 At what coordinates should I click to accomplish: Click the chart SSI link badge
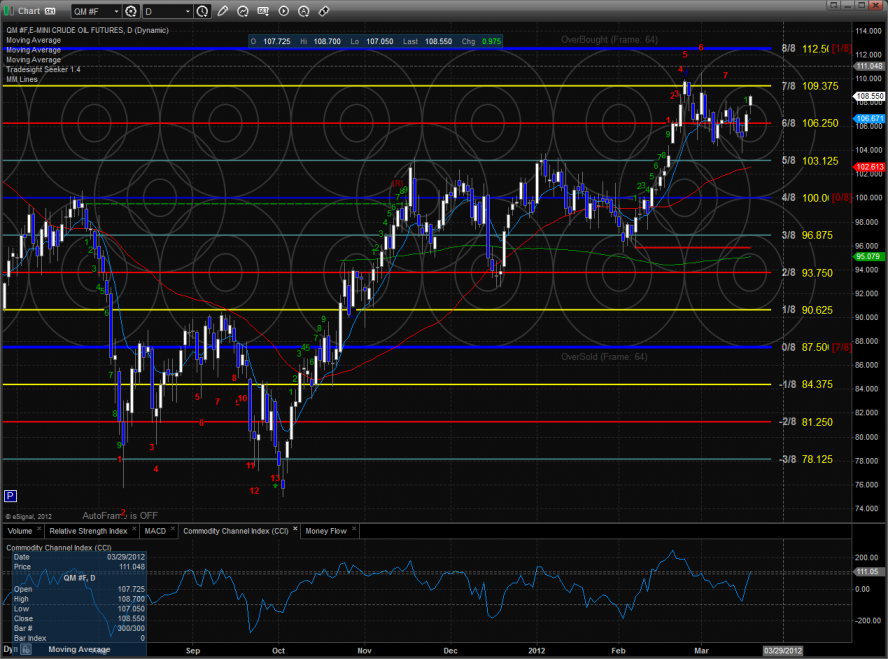click(50, 11)
